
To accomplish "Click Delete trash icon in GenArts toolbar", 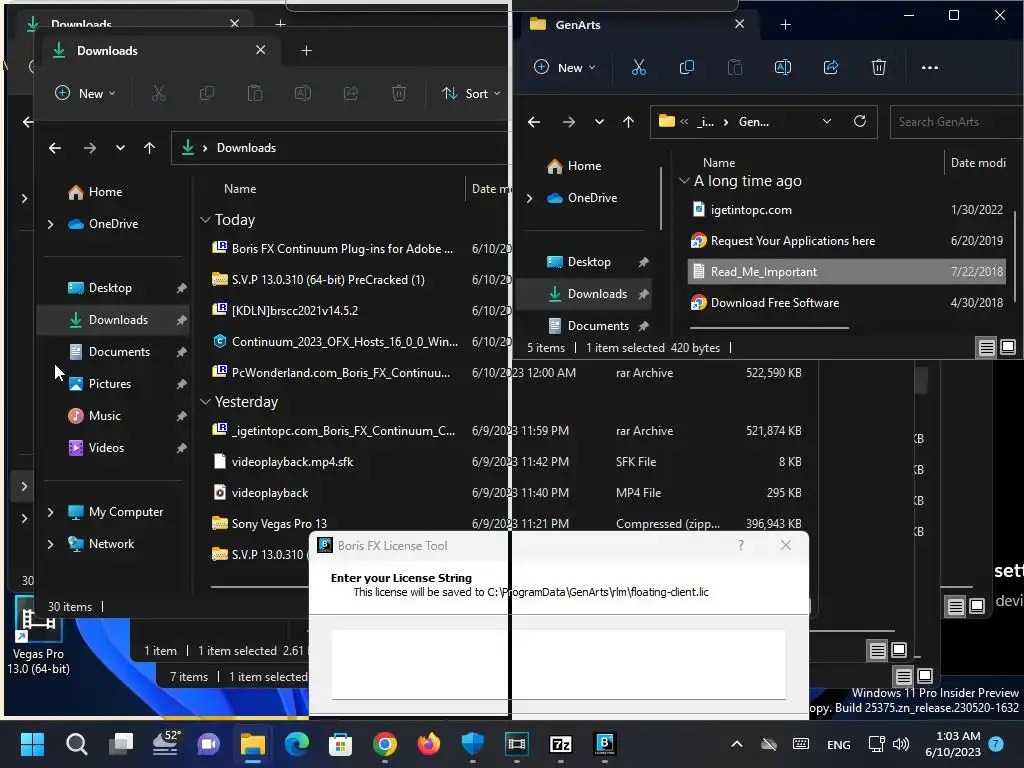I will pyautogui.click(x=879, y=67).
